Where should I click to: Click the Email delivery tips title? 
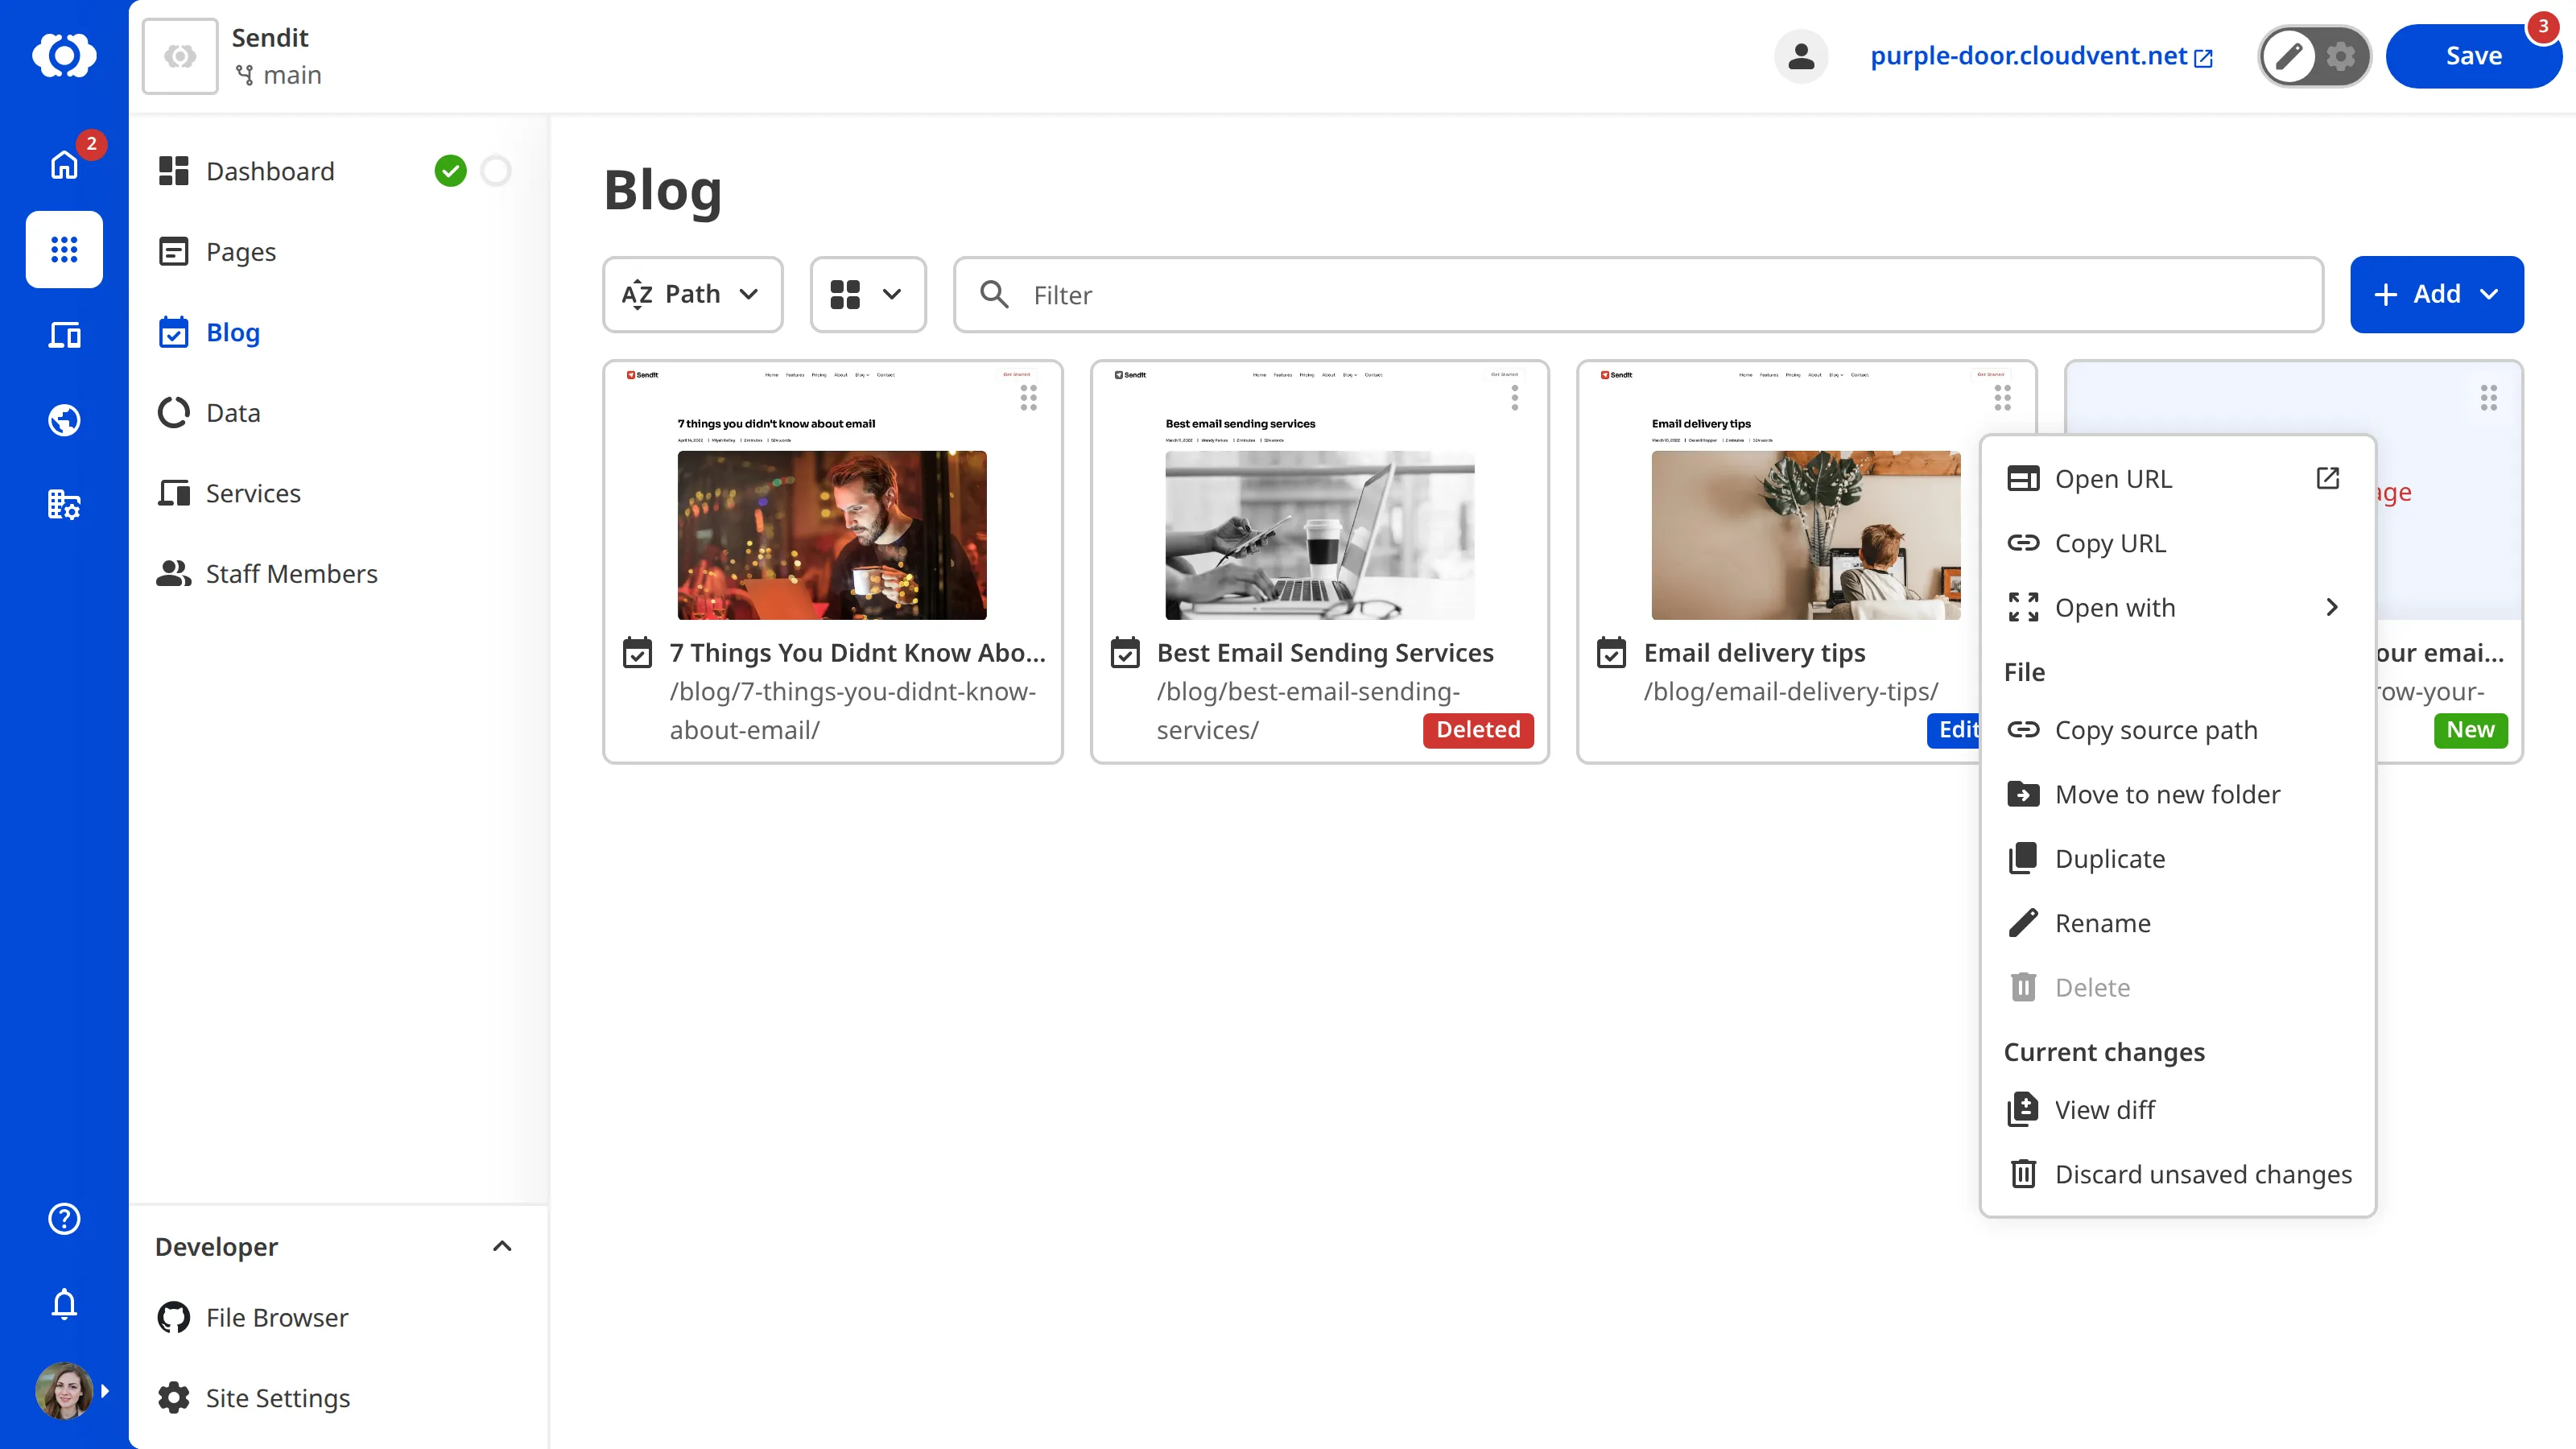1754,653
